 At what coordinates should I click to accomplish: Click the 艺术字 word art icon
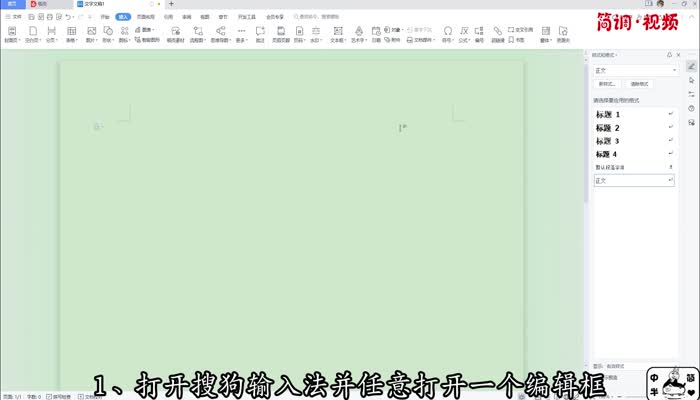(358, 35)
